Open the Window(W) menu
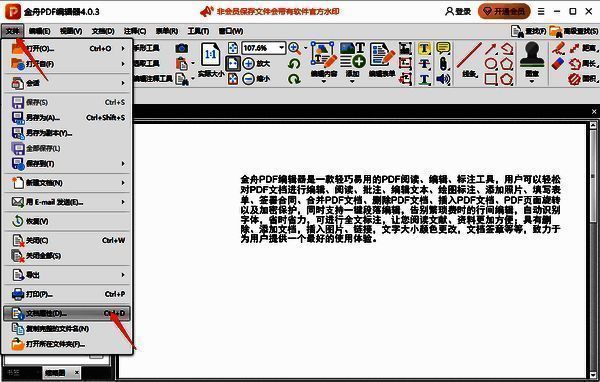 click(231, 31)
